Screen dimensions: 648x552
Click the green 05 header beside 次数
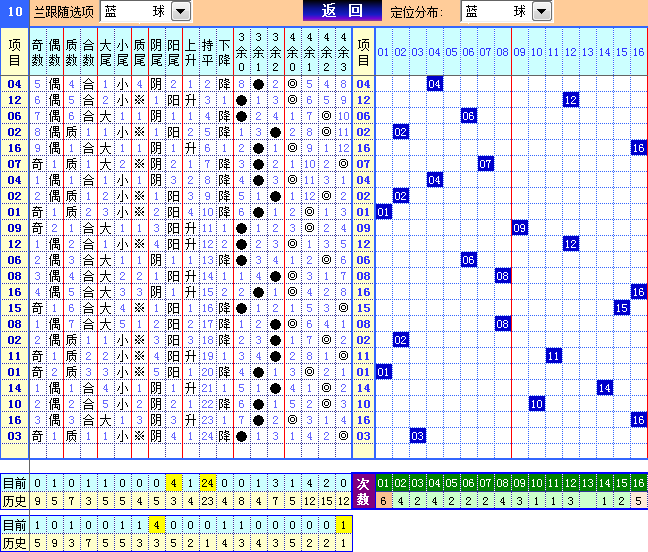pos(451,483)
